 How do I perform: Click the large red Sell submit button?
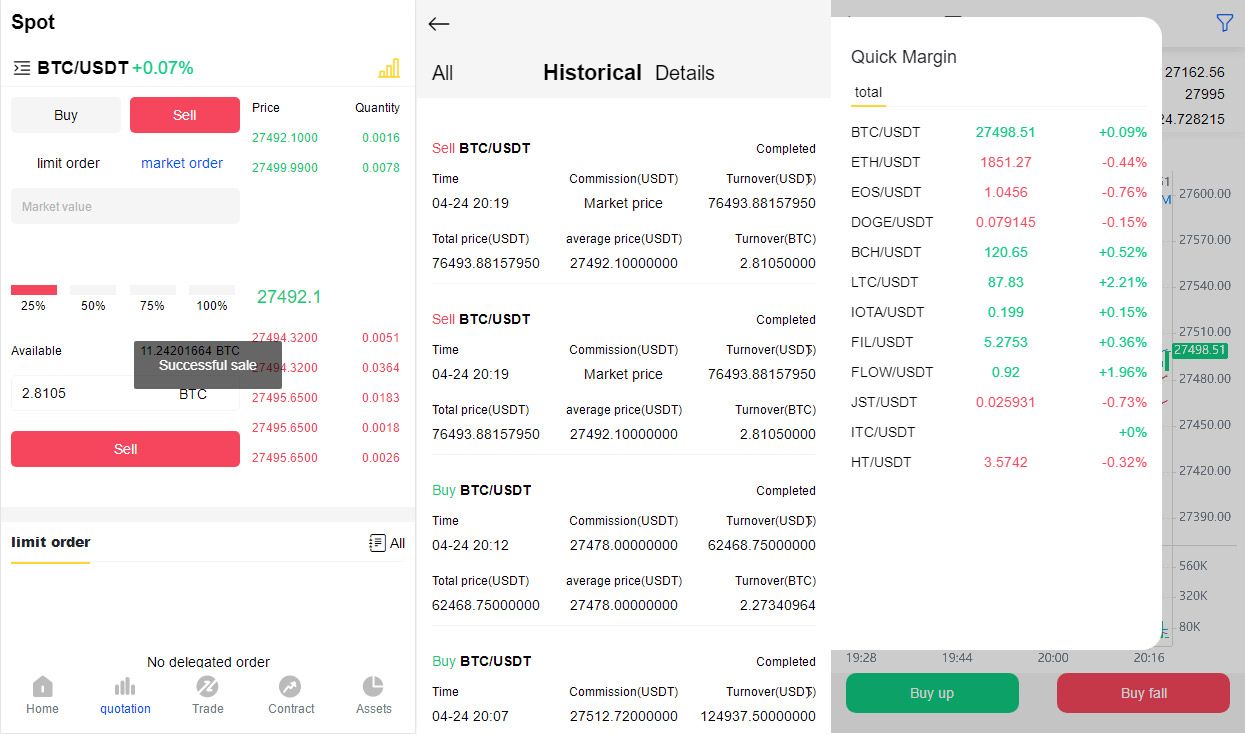125,449
